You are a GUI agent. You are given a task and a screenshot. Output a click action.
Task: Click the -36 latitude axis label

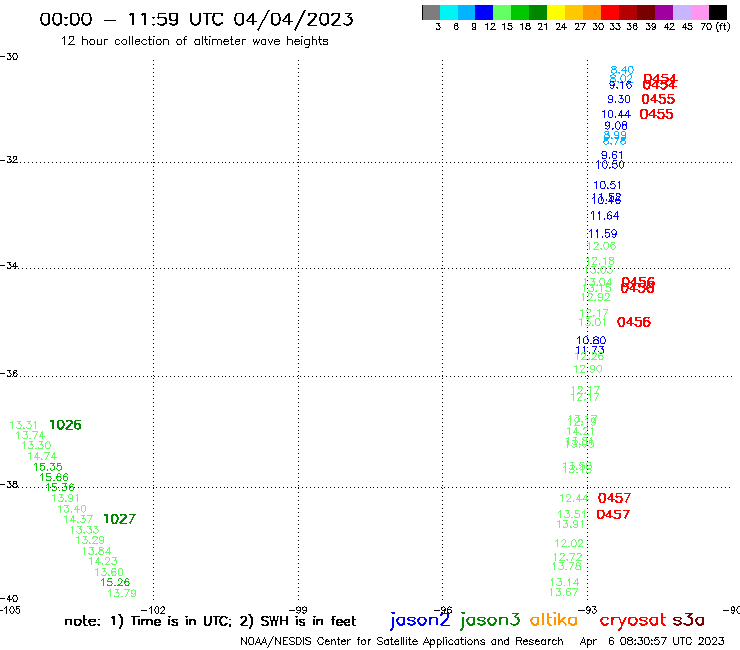[9, 373]
